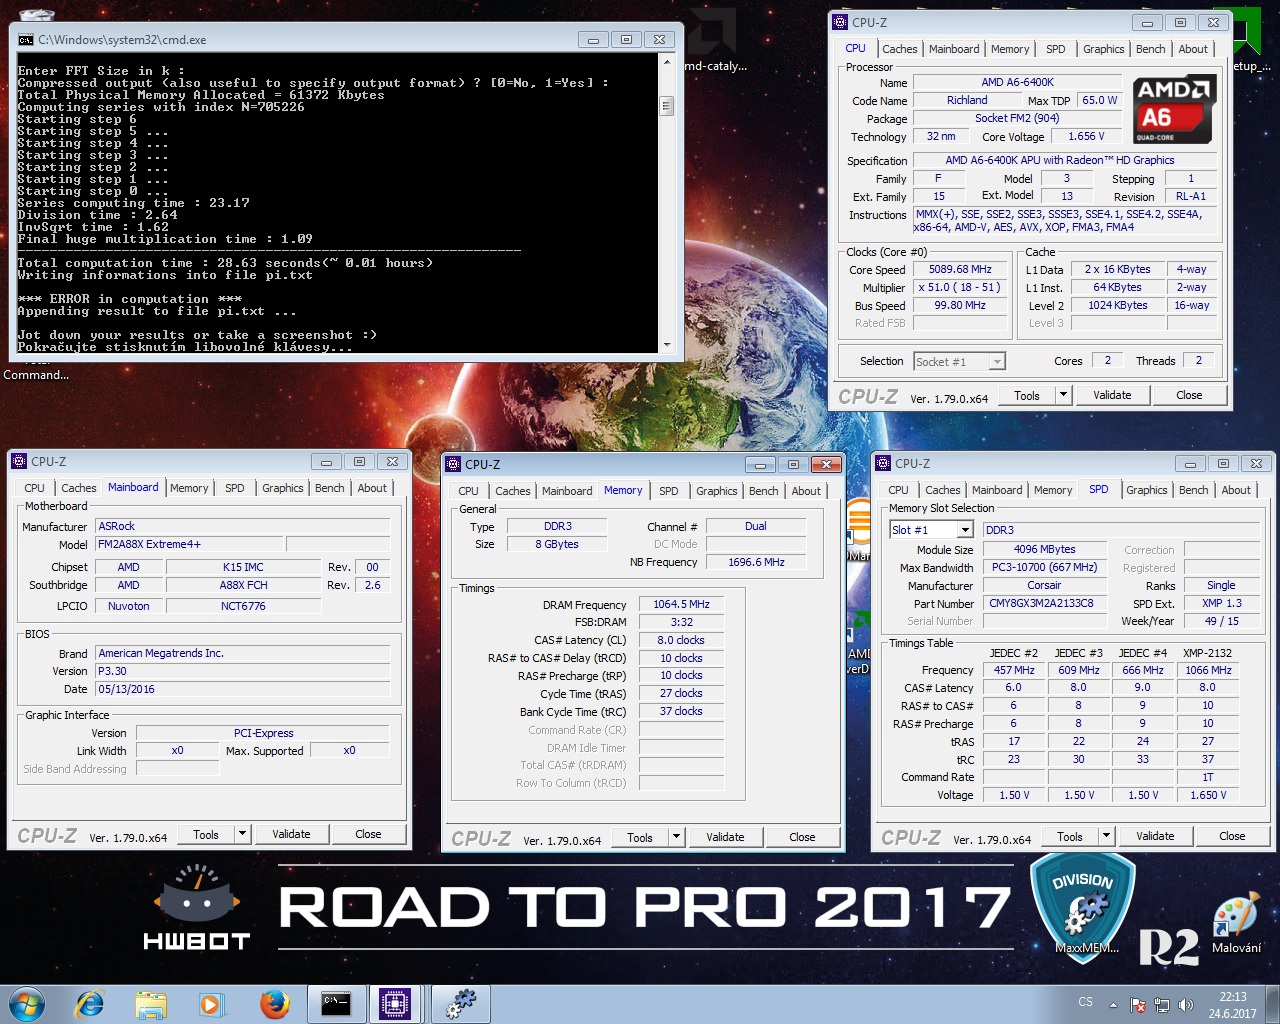
Task: Click the XMP-2132 frequency 1066 MHz
Action: [x=1208, y=670]
